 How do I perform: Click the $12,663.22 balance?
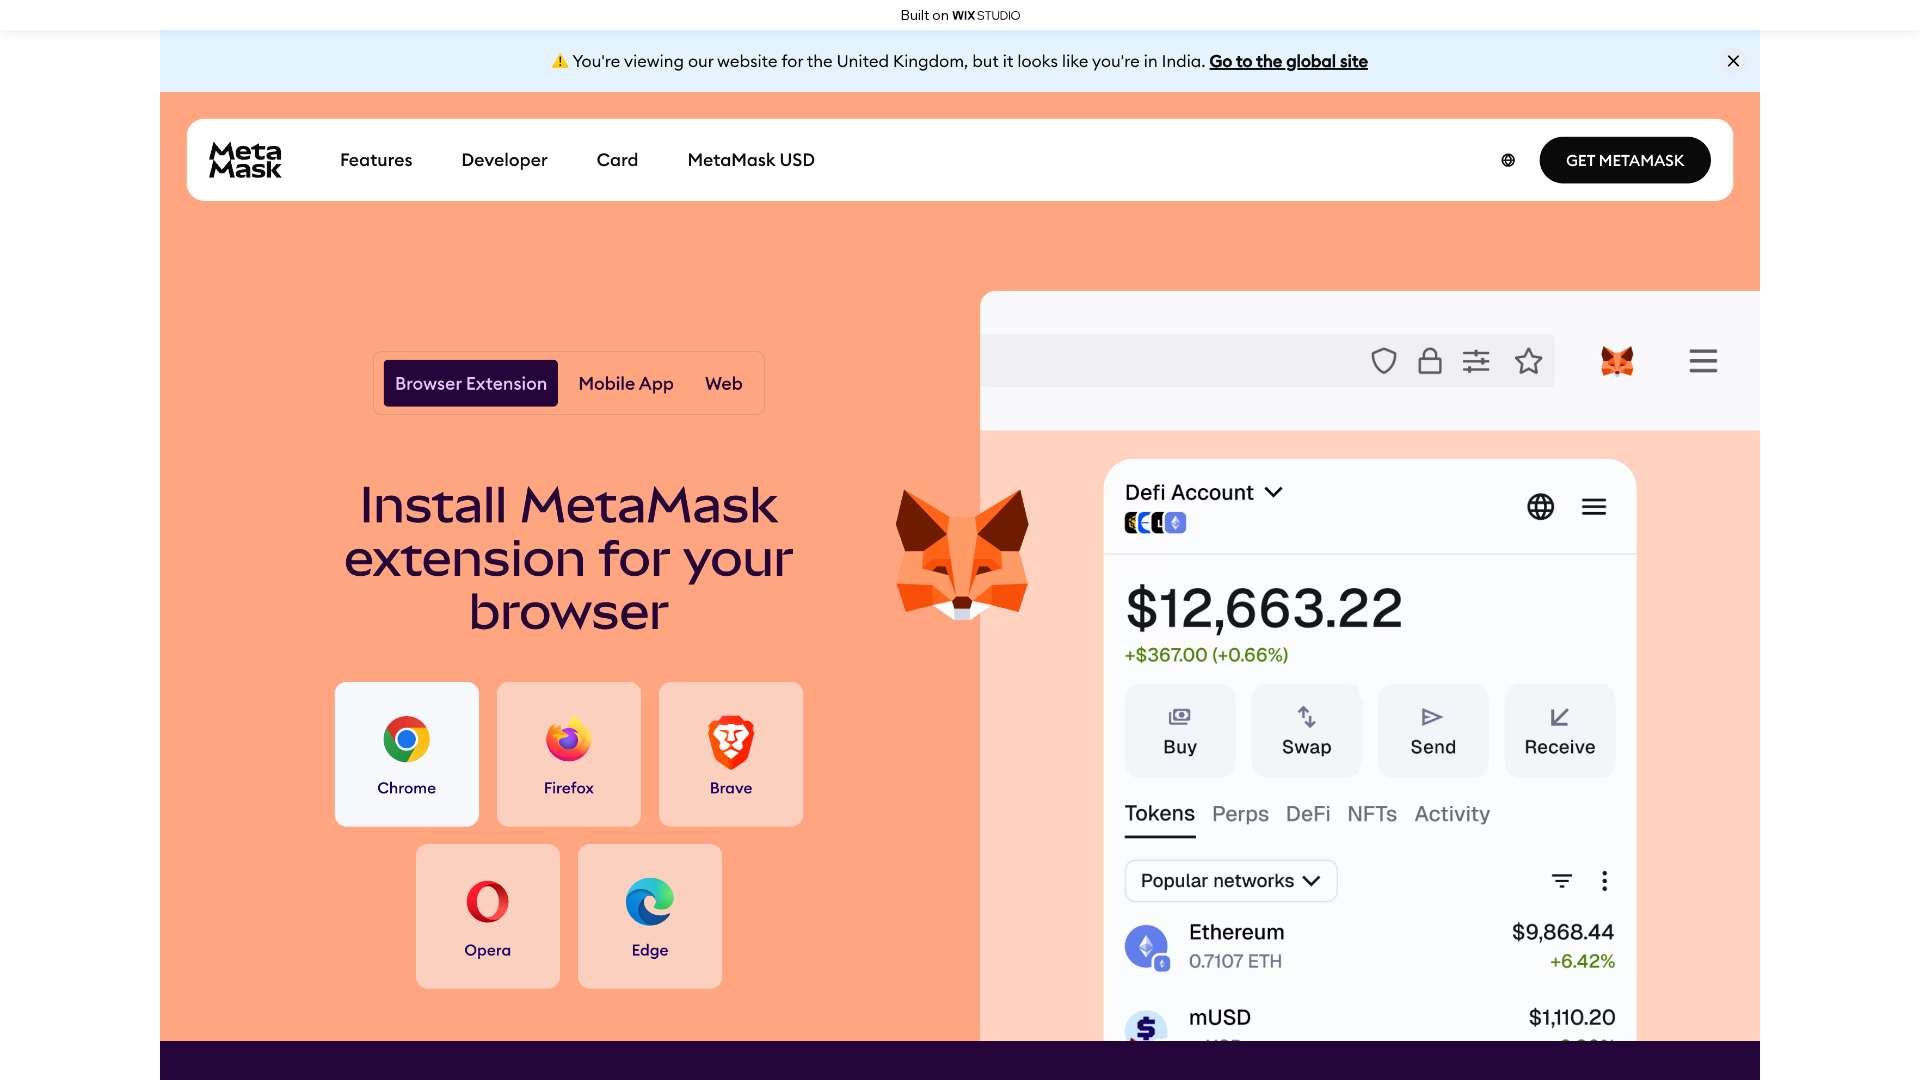point(1264,608)
